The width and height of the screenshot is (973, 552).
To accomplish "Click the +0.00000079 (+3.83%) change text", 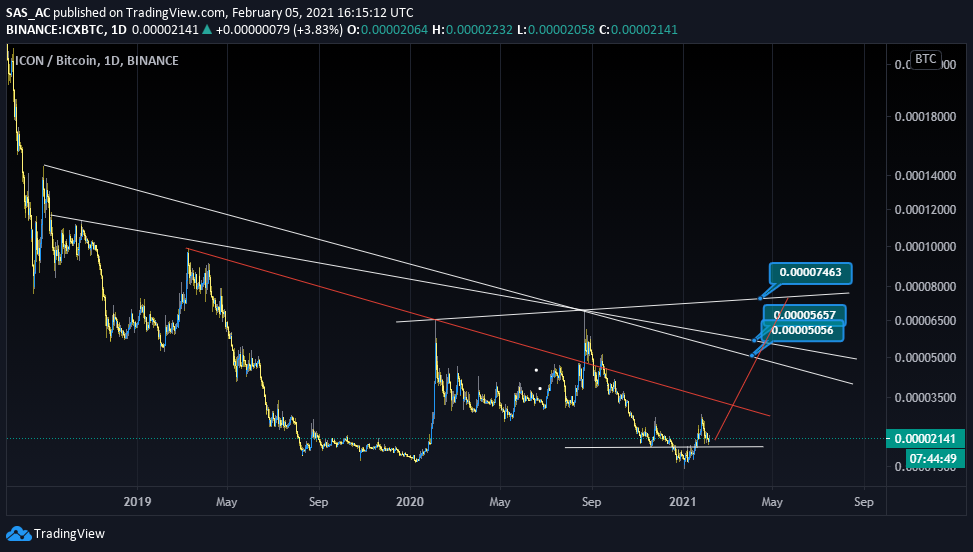I will click(x=279, y=30).
